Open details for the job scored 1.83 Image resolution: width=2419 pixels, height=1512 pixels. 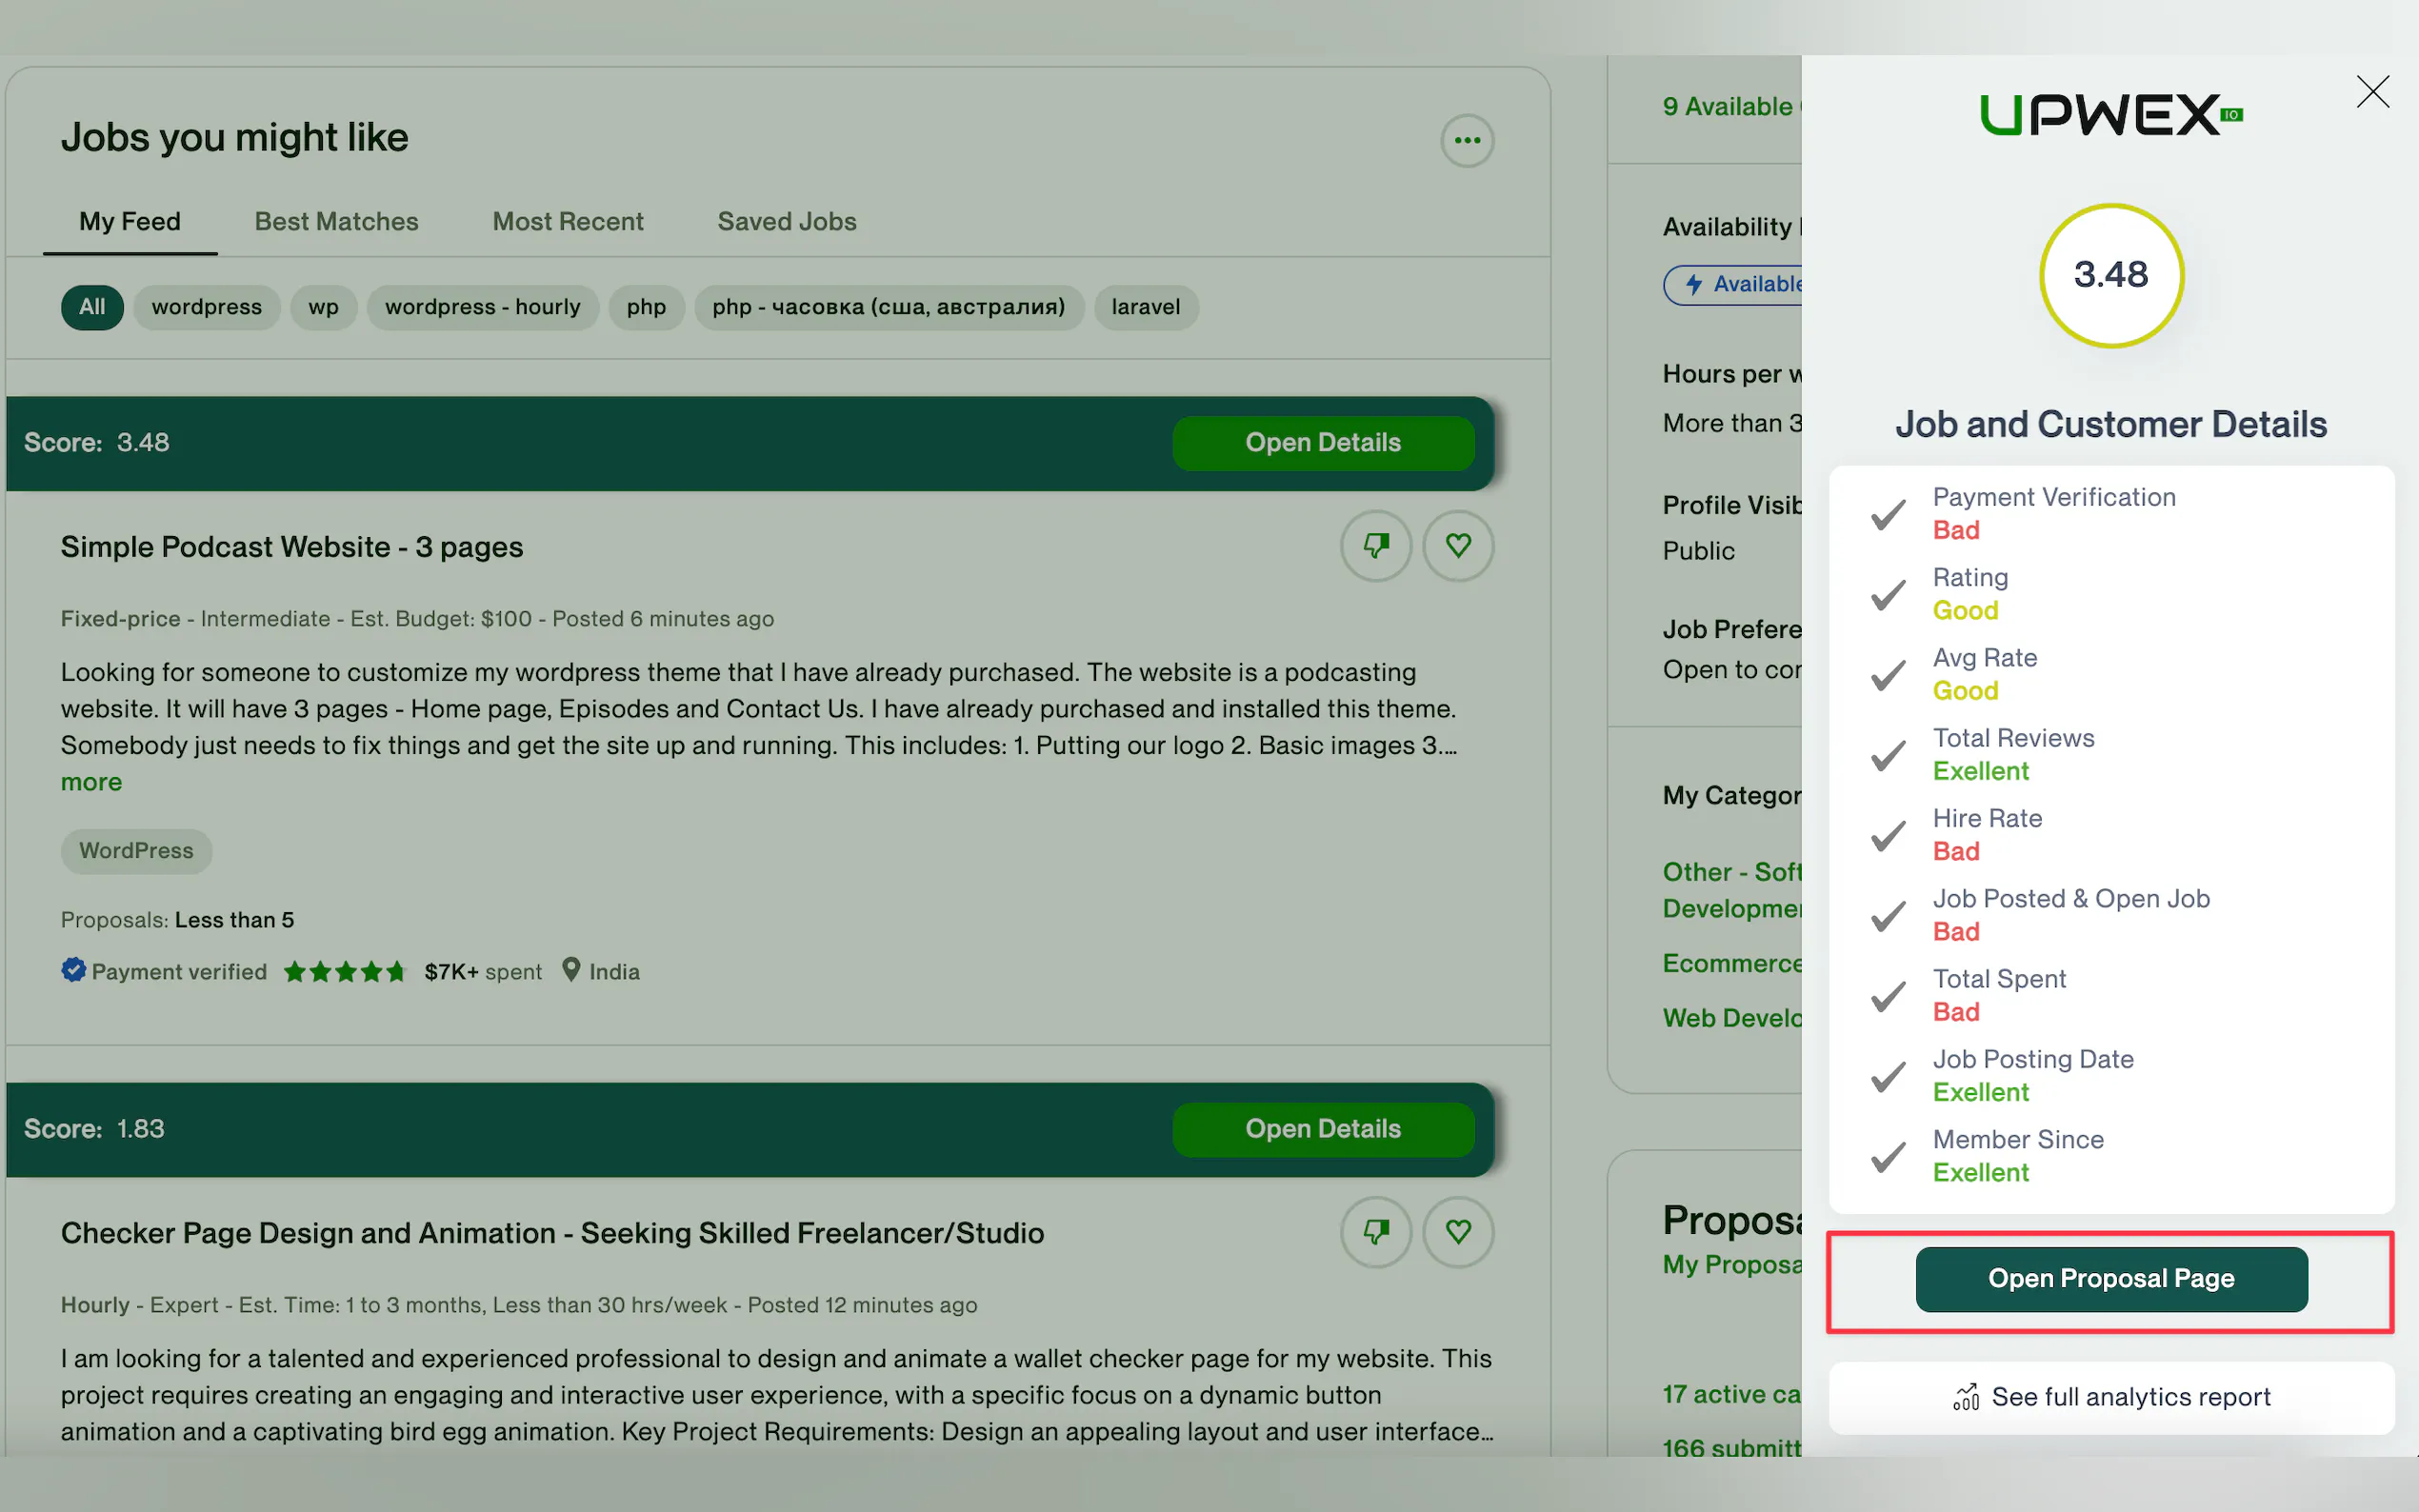click(x=1322, y=1129)
